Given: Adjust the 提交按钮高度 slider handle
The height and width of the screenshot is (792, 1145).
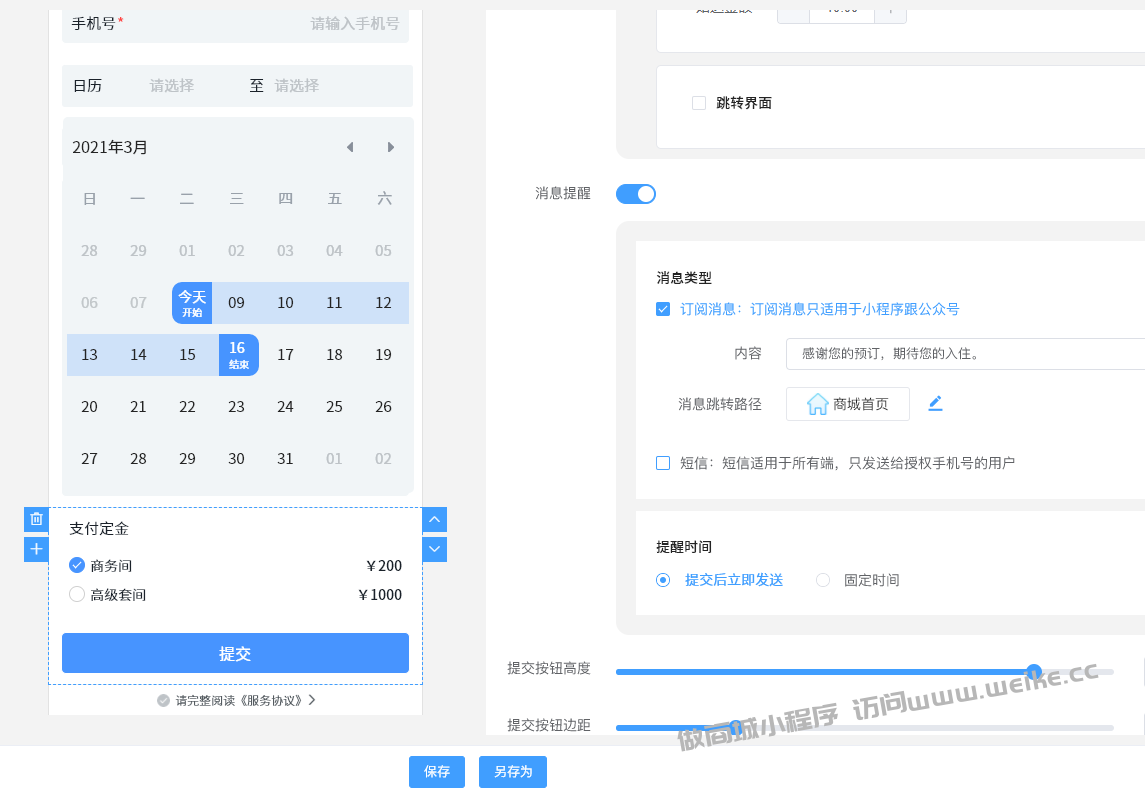Looking at the screenshot, I should pos(1033,672).
